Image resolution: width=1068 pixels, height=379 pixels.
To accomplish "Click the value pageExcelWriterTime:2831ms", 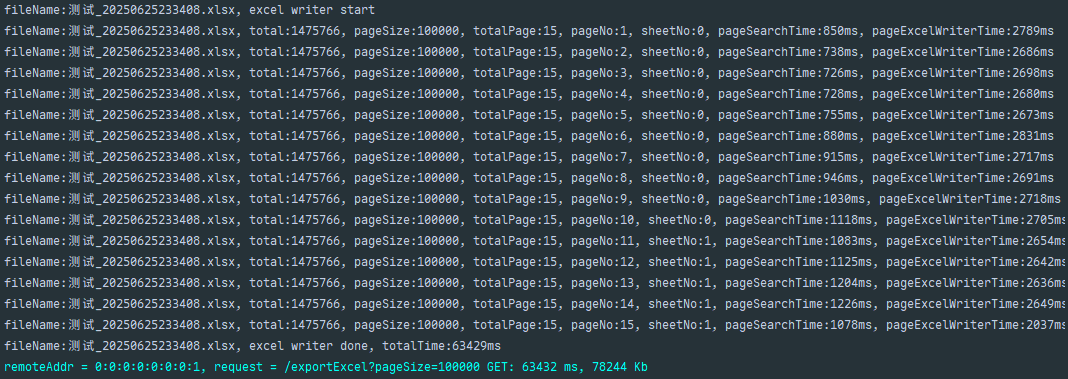I will (963, 136).
